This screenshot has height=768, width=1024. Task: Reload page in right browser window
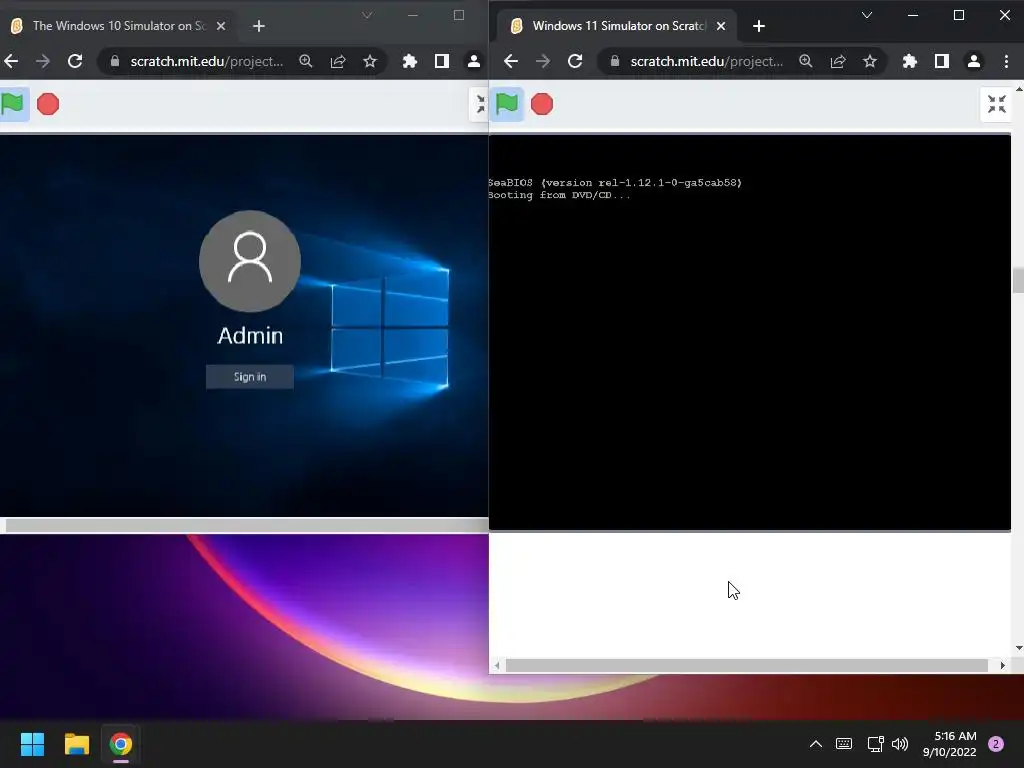575,61
